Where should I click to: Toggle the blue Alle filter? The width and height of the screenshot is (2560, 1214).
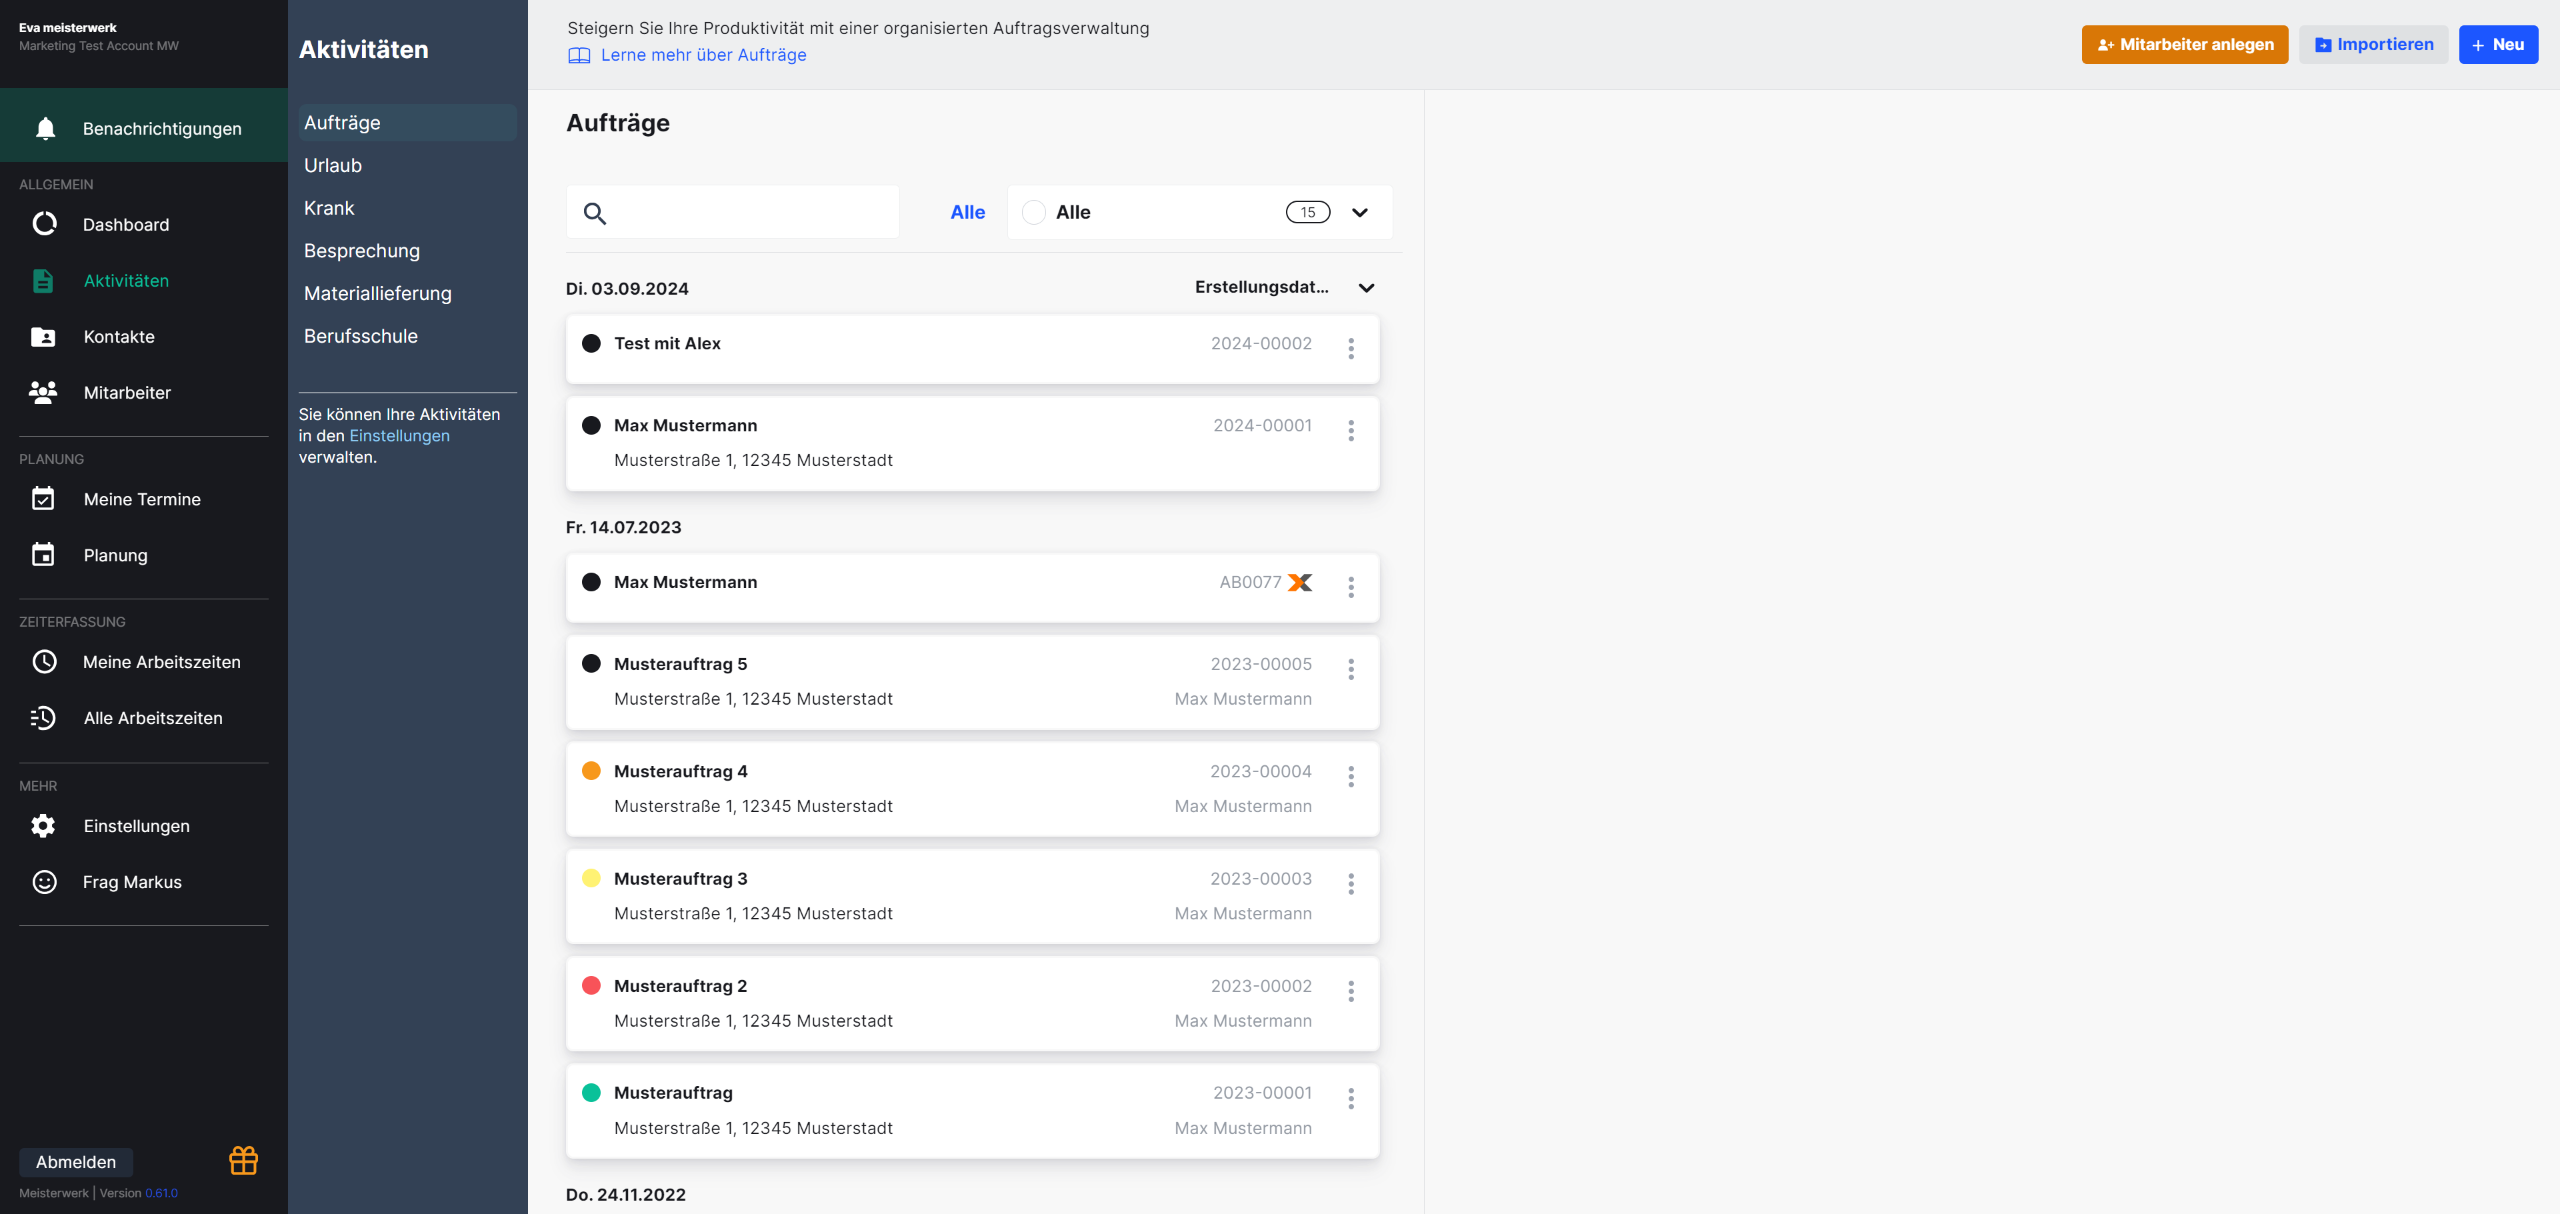click(967, 212)
